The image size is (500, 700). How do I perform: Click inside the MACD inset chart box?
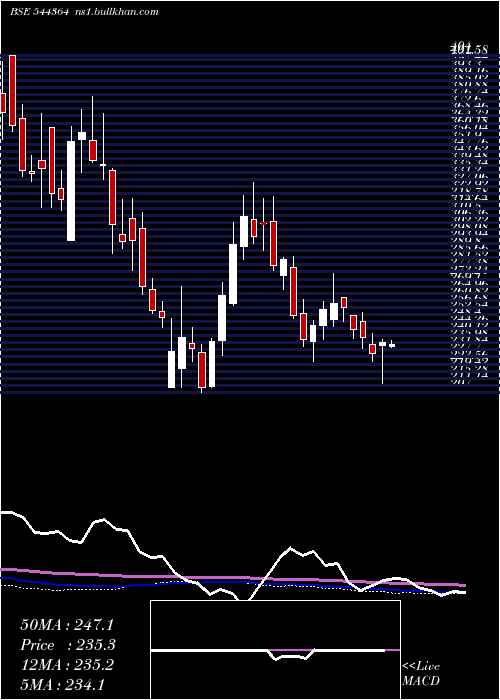(x=275, y=650)
